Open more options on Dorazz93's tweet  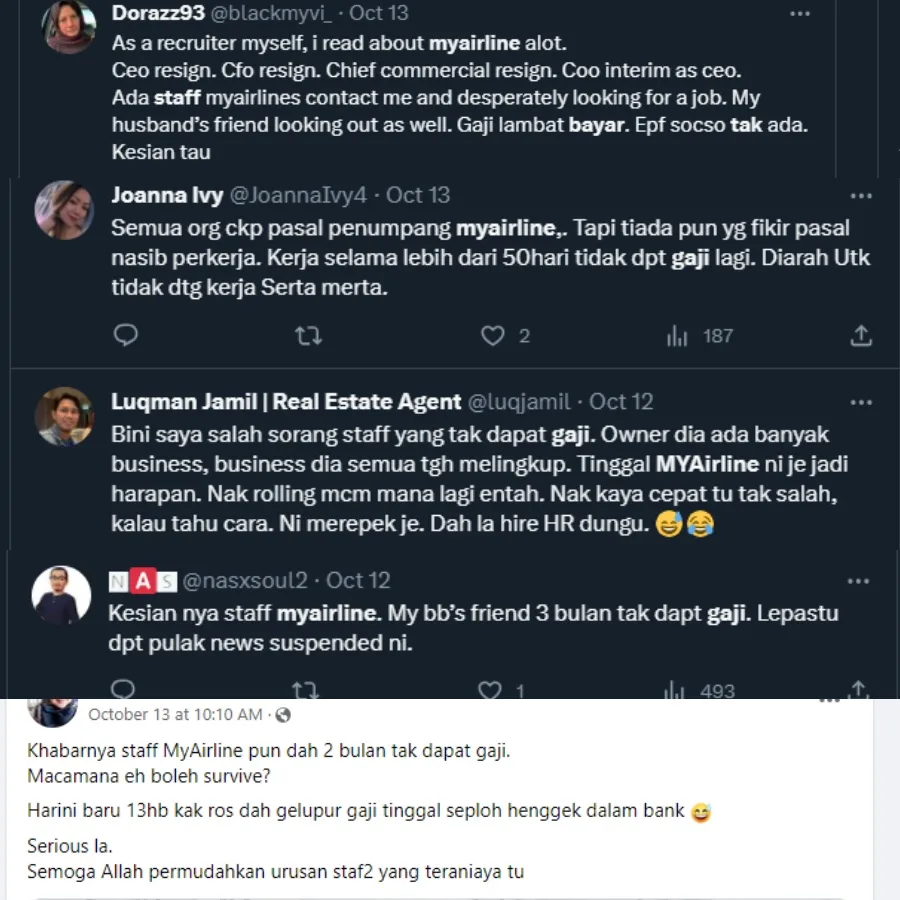800,14
